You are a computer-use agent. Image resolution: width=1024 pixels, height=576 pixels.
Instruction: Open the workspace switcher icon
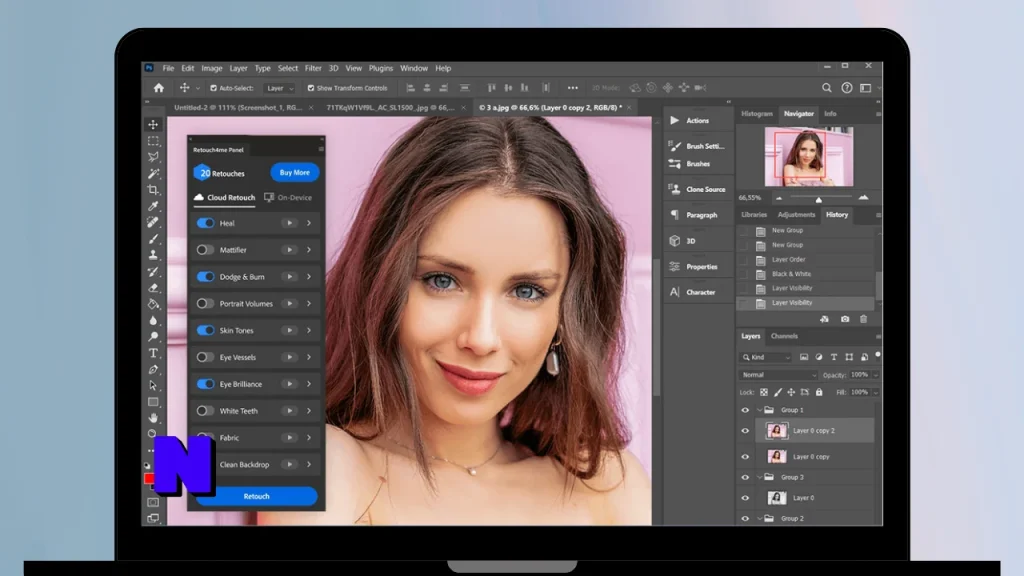(x=865, y=88)
